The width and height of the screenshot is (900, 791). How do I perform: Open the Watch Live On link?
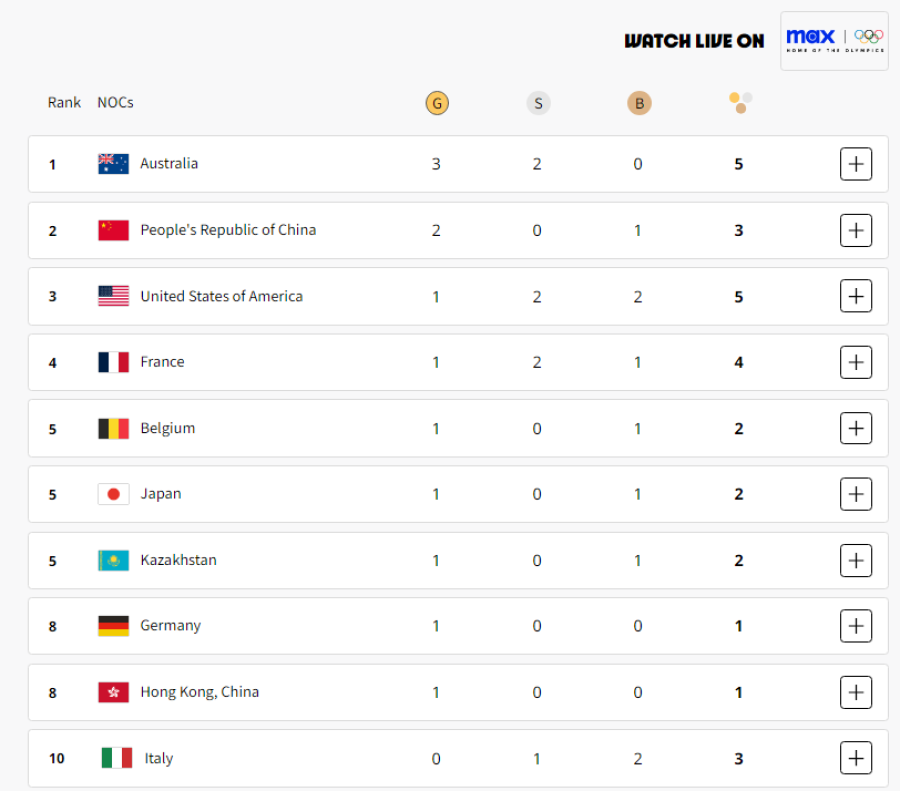(x=694, y=41)
